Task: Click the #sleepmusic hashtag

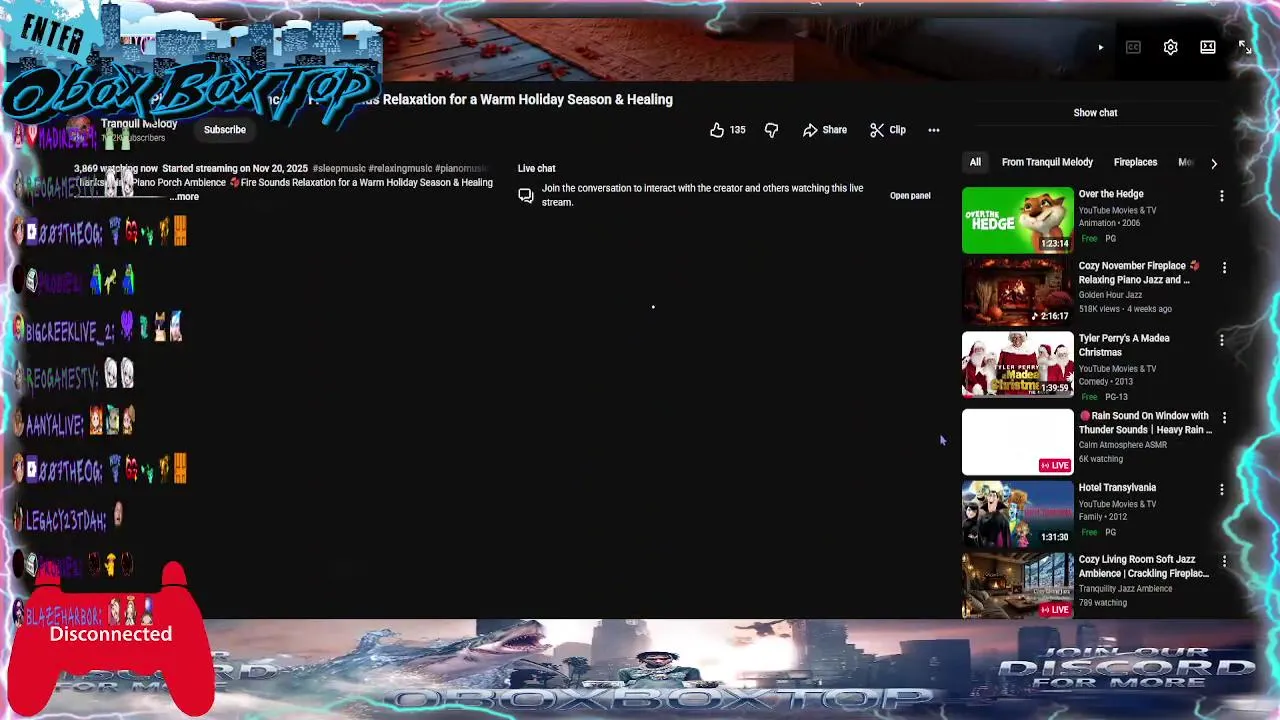Action: pos(339,169)
